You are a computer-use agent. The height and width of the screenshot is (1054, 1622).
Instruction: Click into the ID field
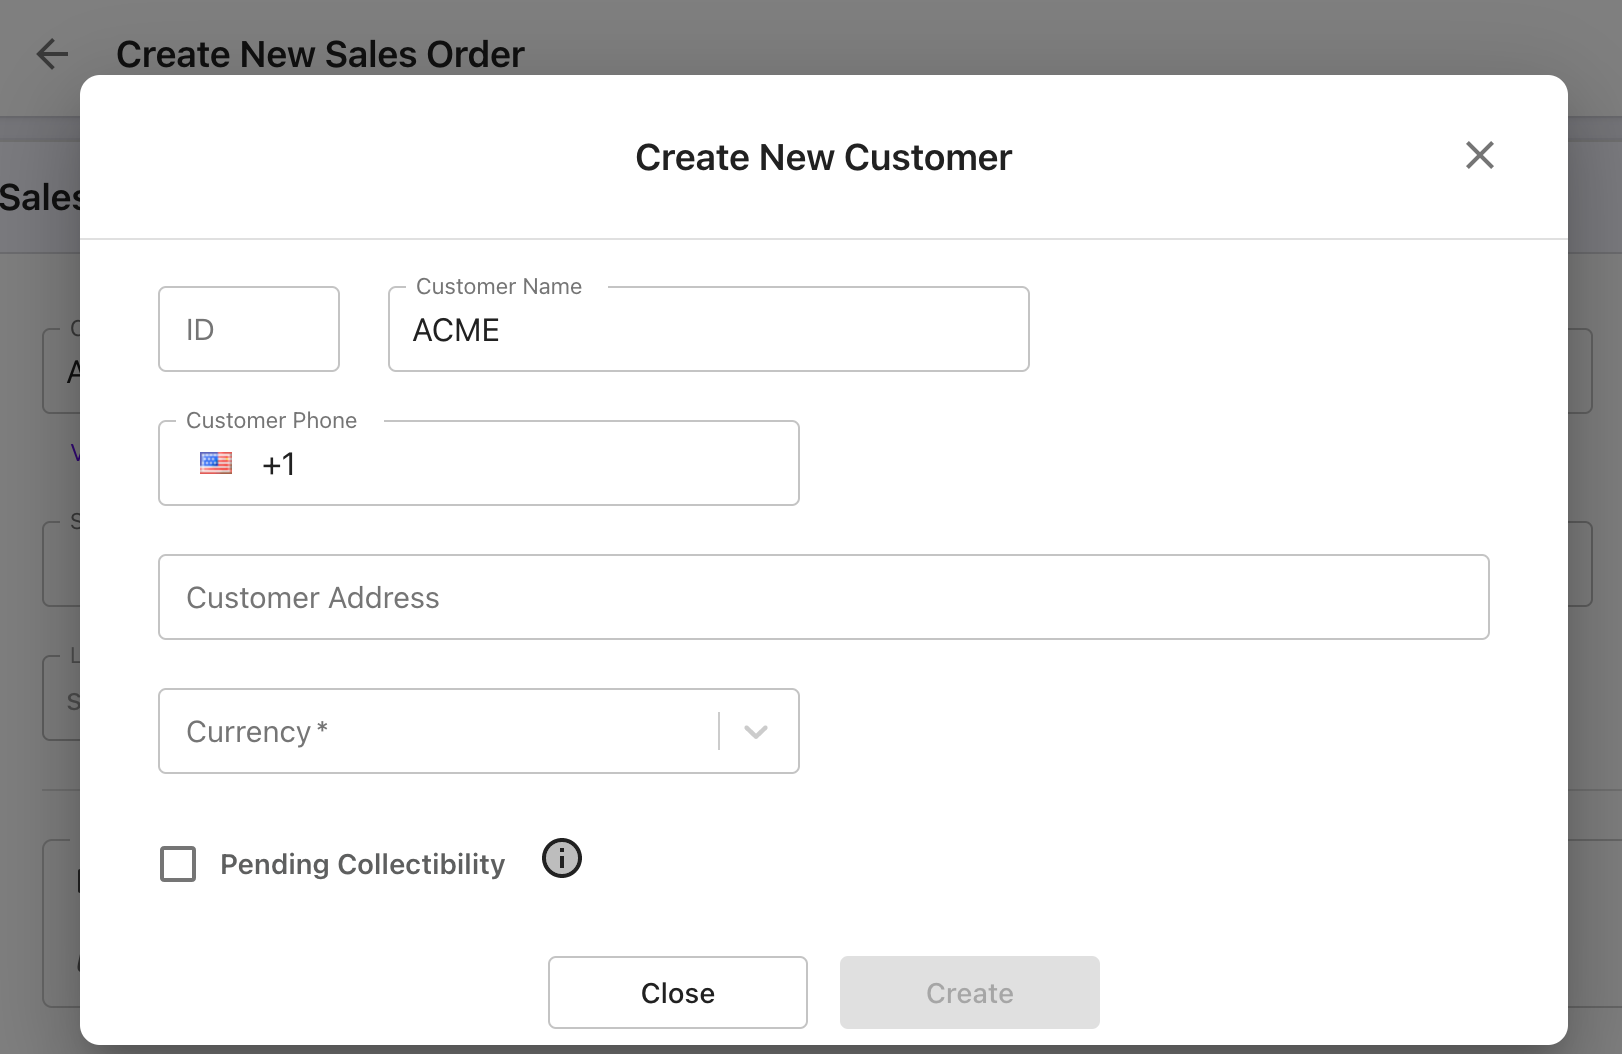[x=249, y=329]
